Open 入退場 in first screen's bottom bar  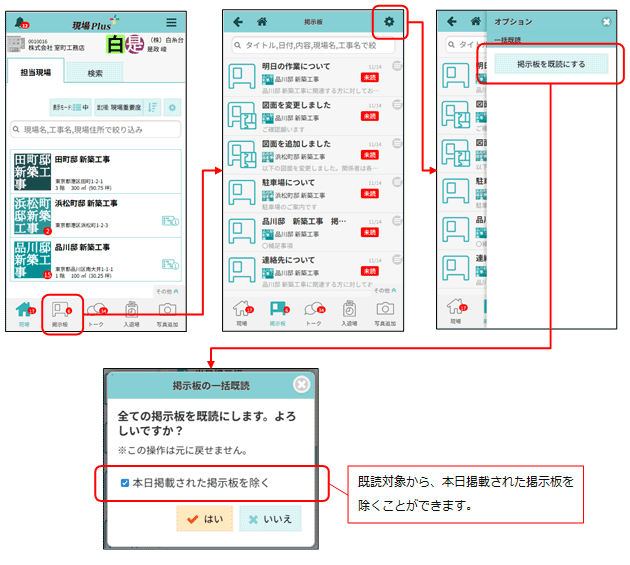click(x=131, y=313)
